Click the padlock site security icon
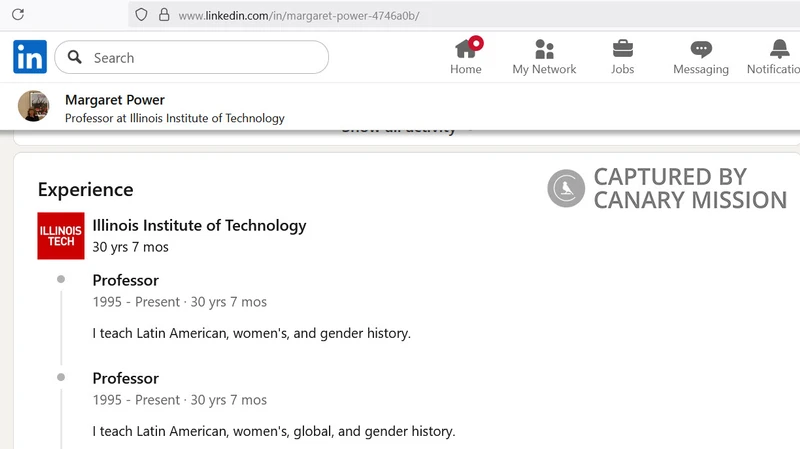Viewport: 800px width, 449px height. pos(164,15)
